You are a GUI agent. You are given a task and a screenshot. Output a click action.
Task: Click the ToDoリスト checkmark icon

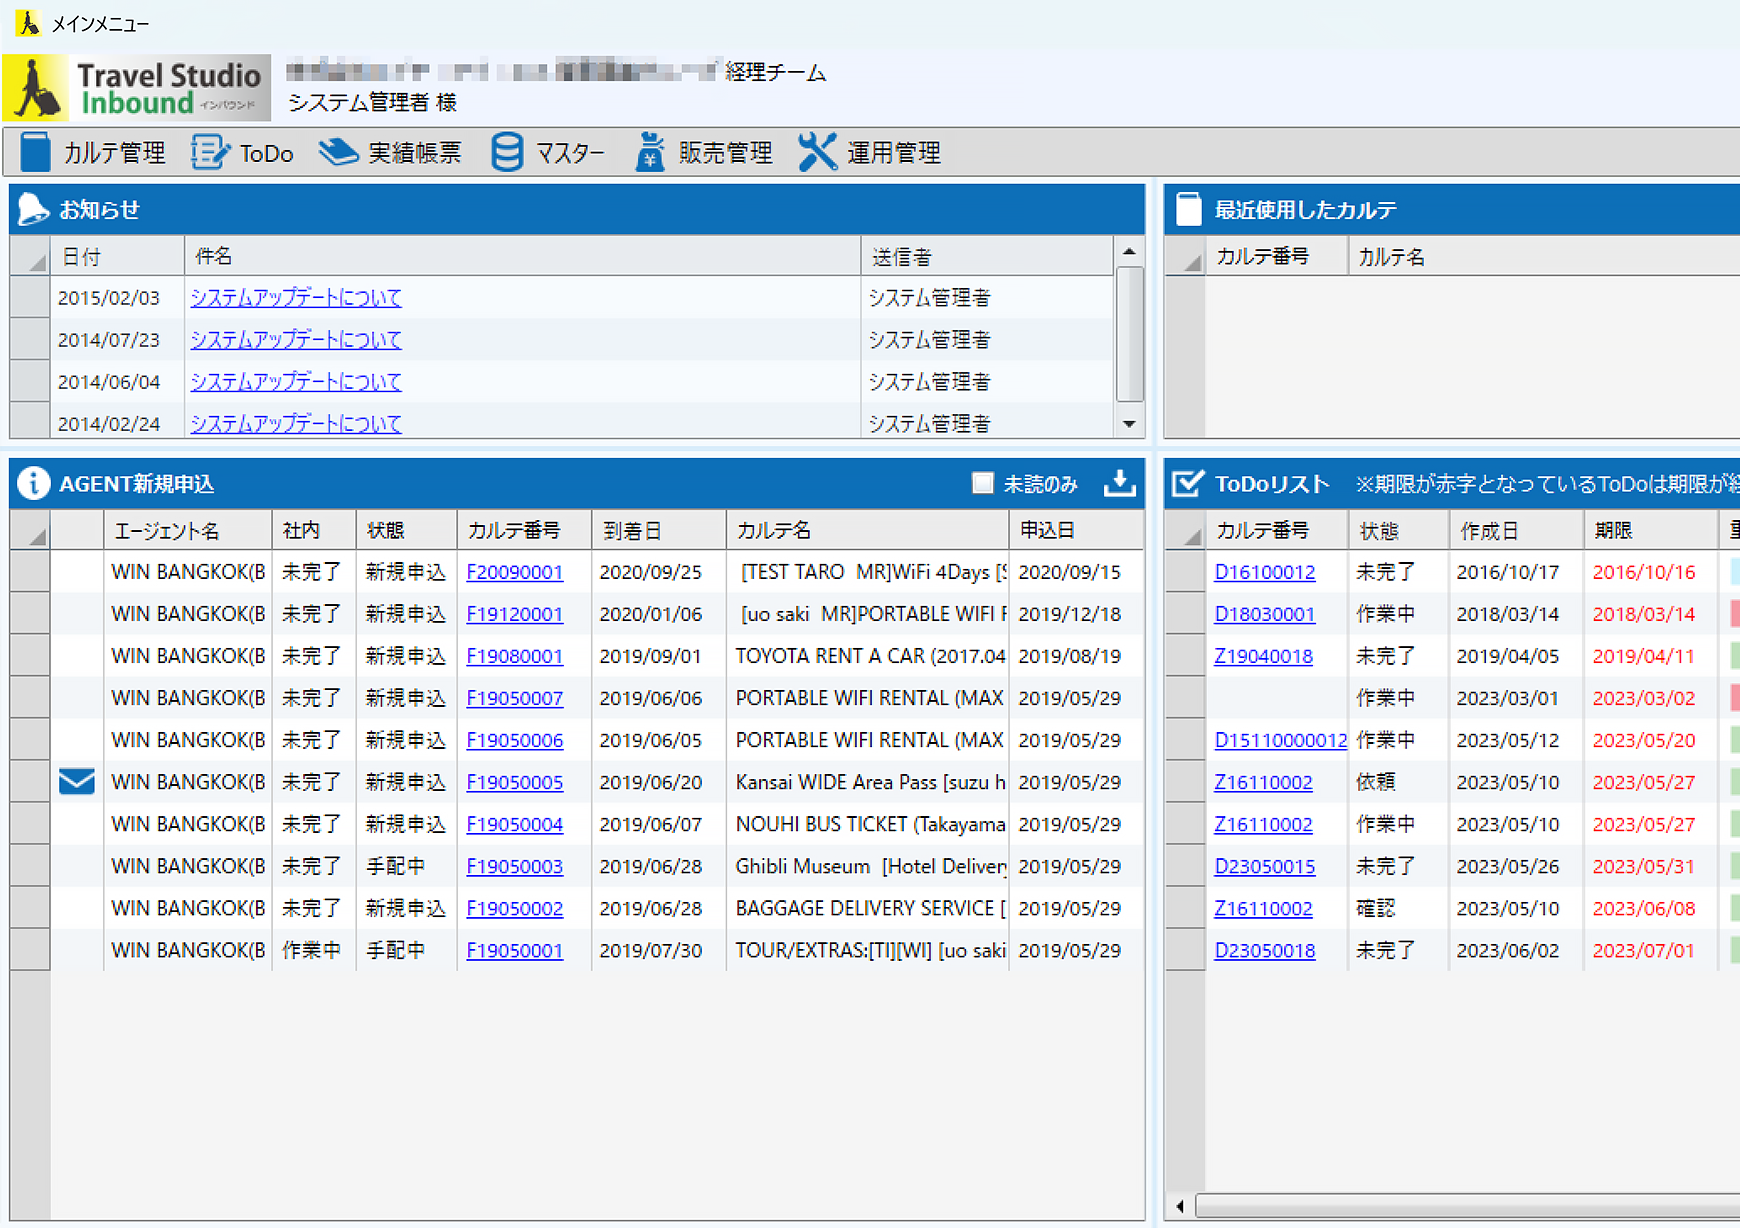[x=1187, y=483]
